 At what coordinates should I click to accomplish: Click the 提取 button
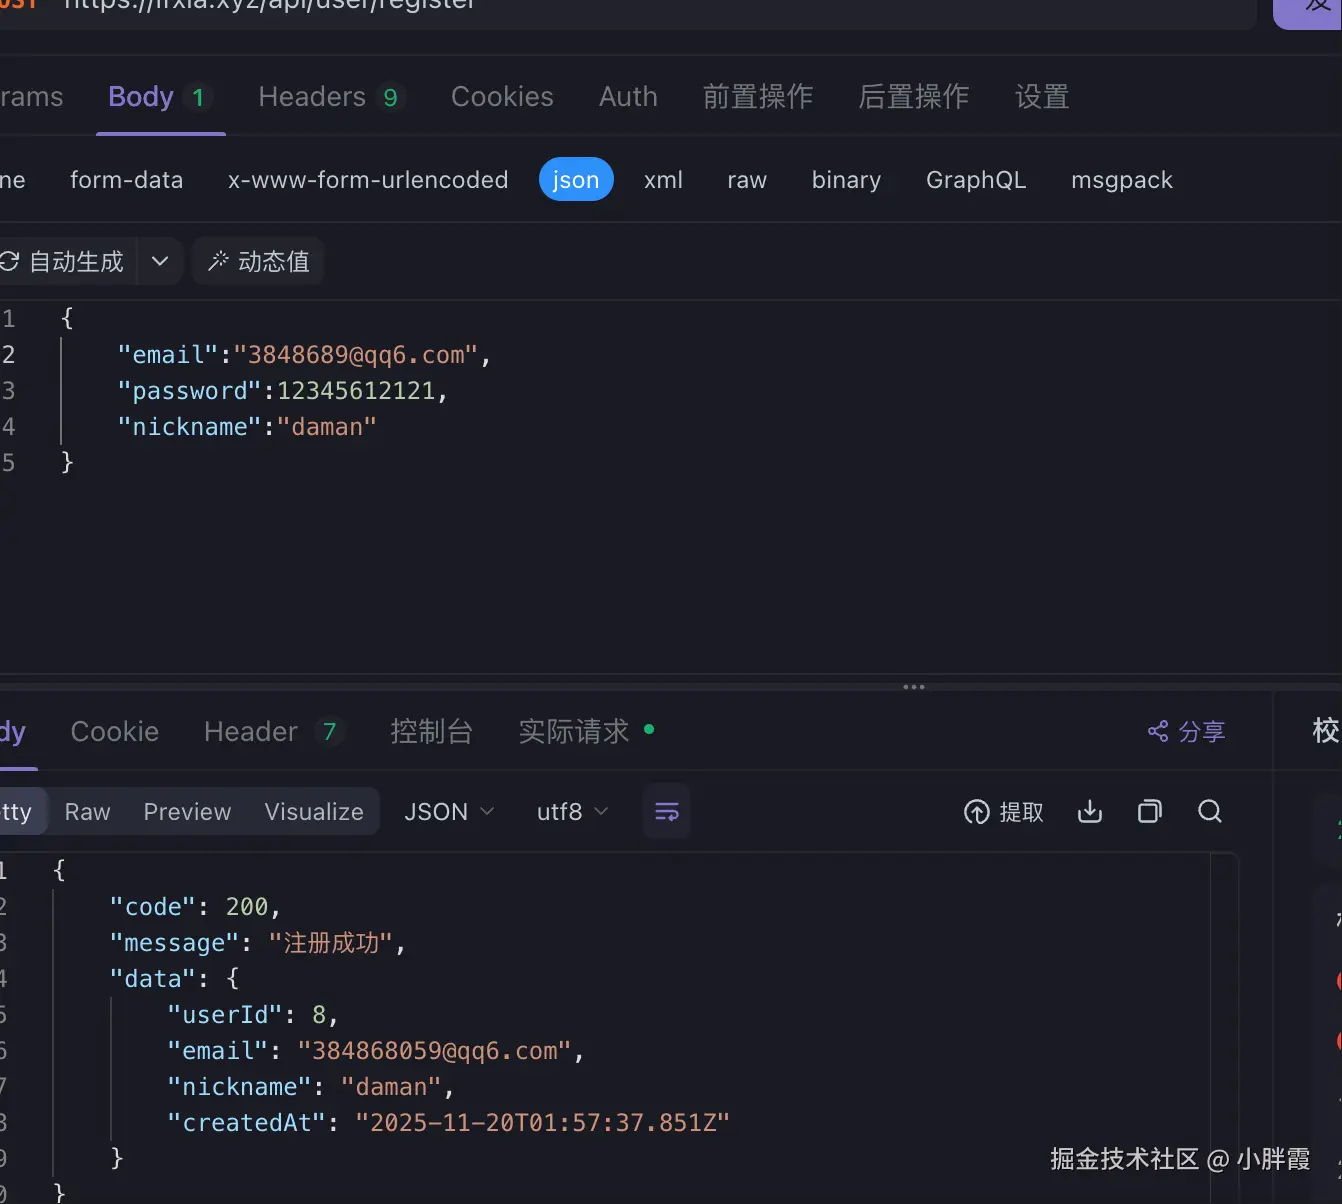[1004, 812]
